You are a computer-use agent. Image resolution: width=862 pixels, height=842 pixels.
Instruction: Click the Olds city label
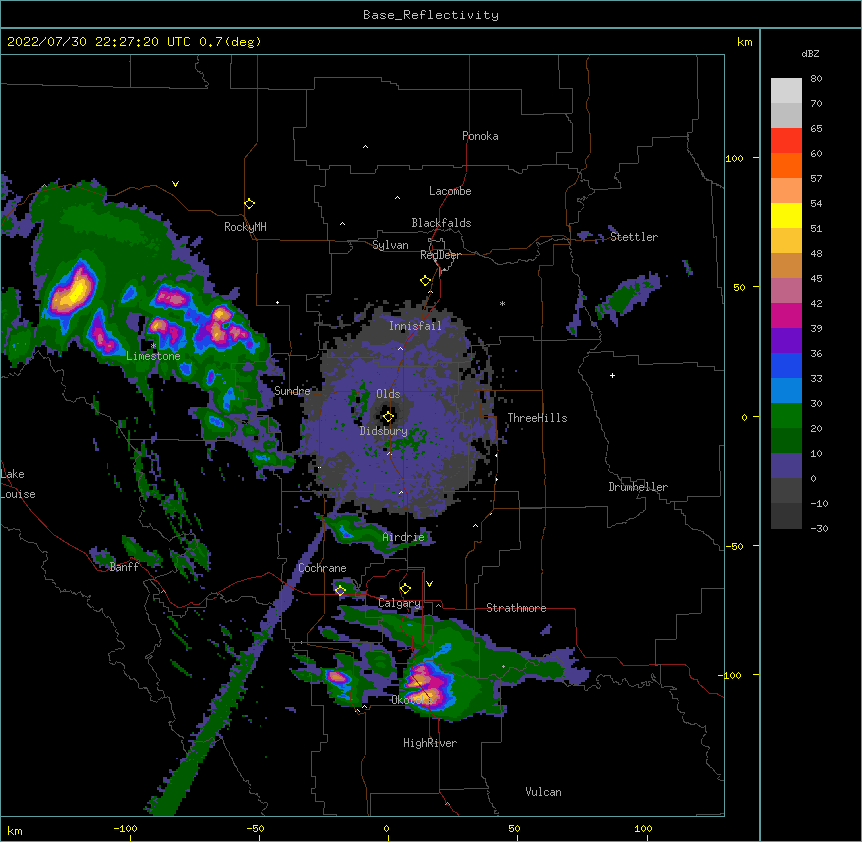click(388, 394)
